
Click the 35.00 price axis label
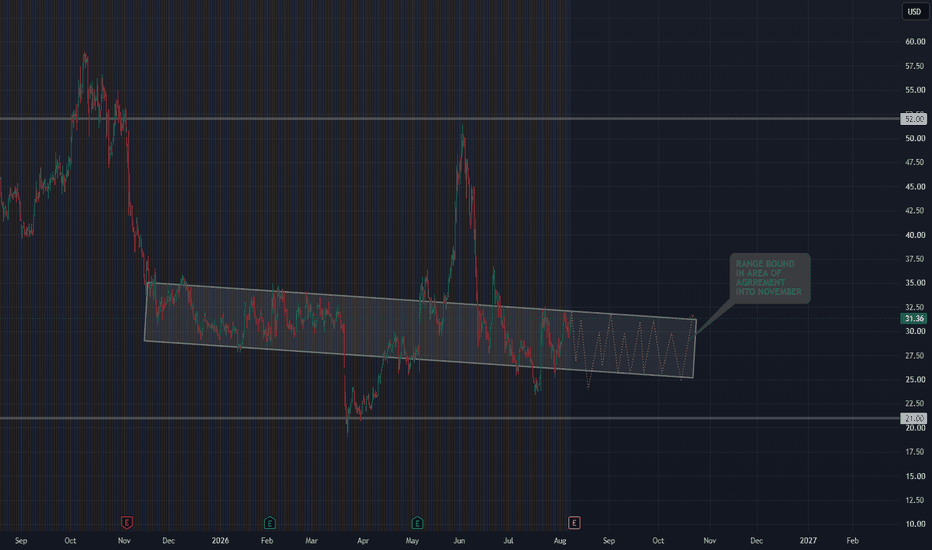pyautogui.click(x=915, y=283)
